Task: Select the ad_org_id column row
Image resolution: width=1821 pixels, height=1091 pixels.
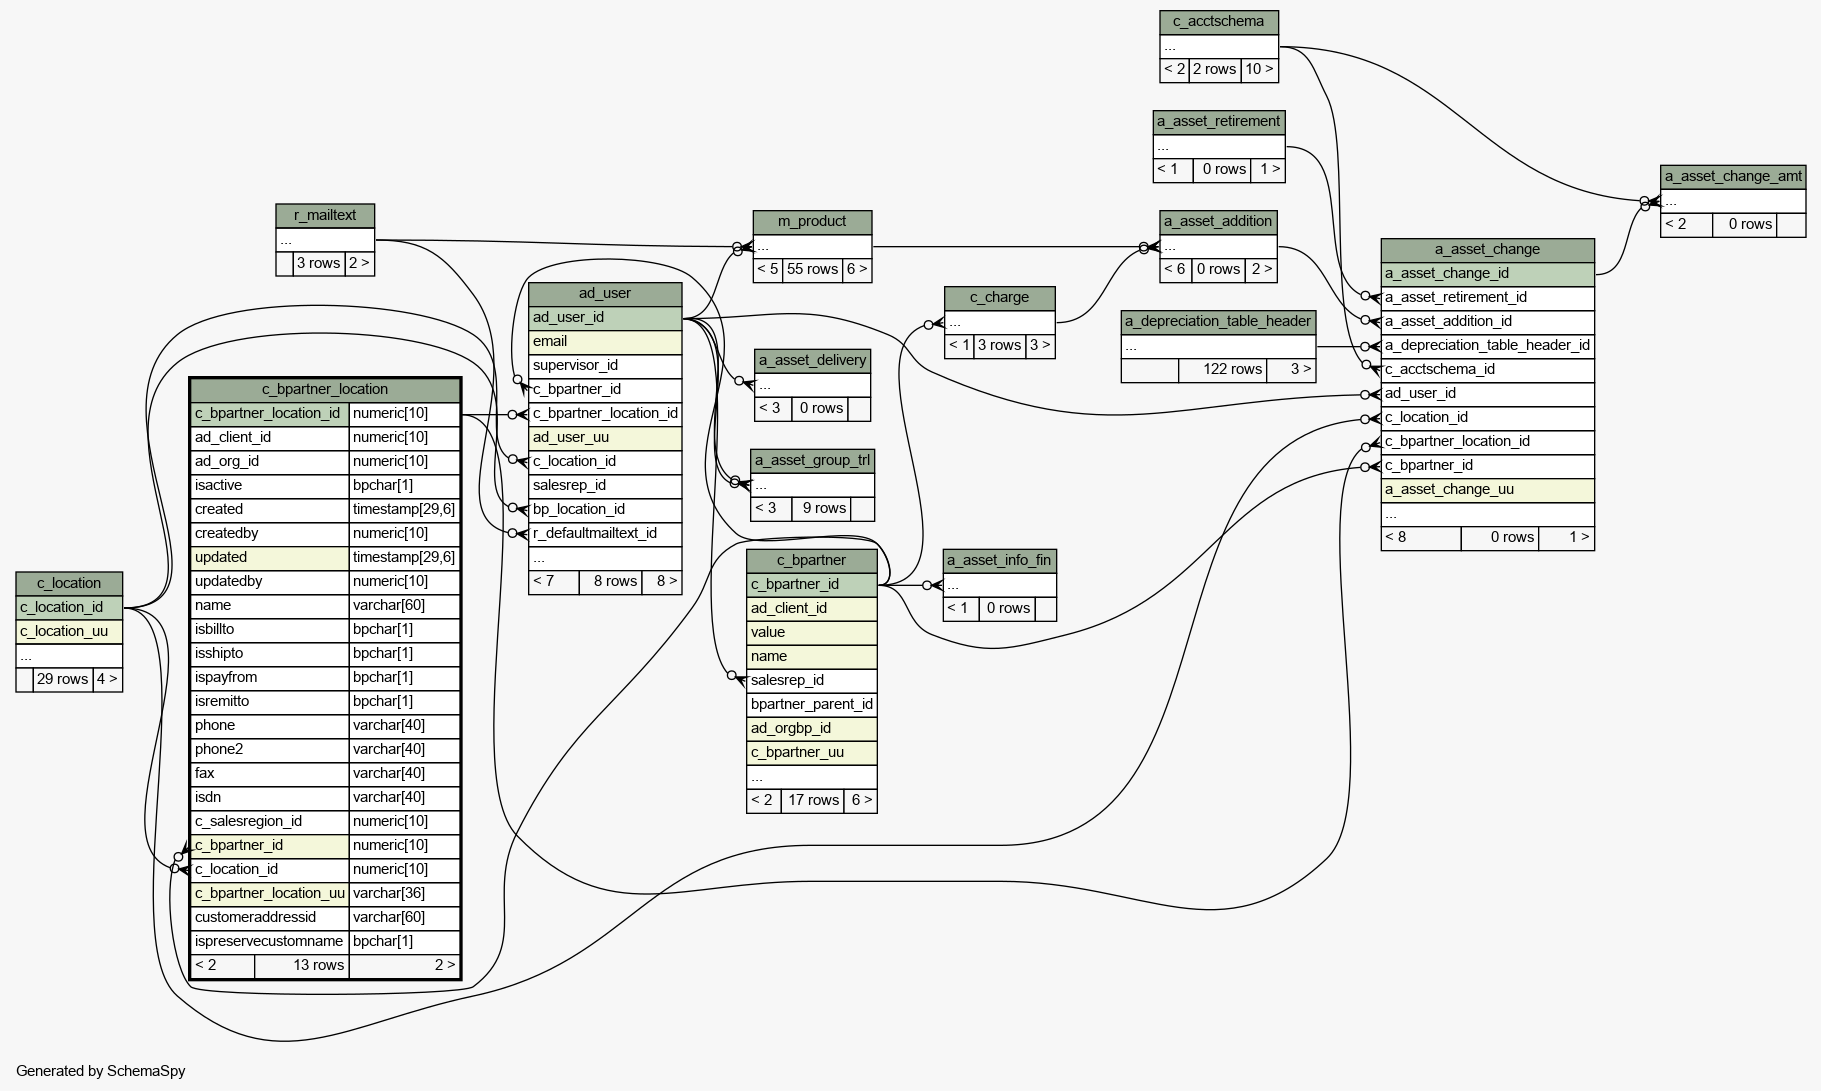Action: [325, 462]
